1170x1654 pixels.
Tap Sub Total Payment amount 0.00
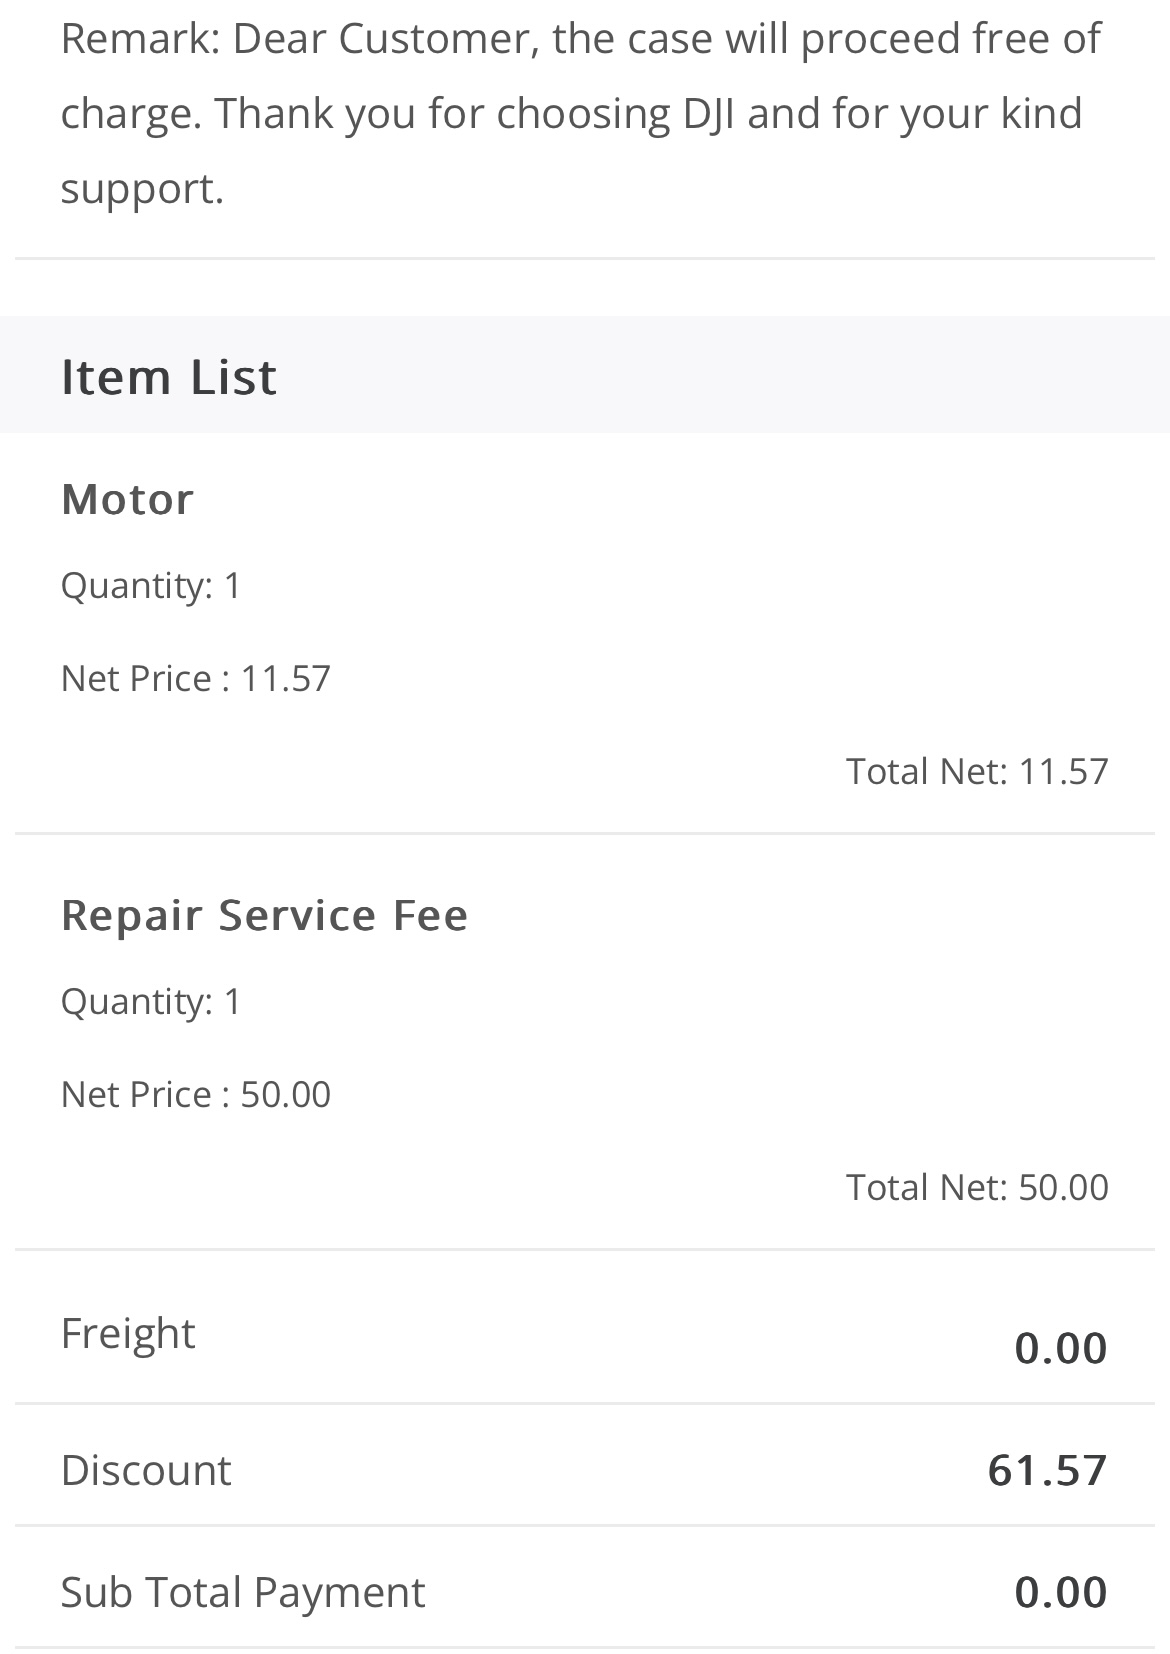coord(1060,1592)
